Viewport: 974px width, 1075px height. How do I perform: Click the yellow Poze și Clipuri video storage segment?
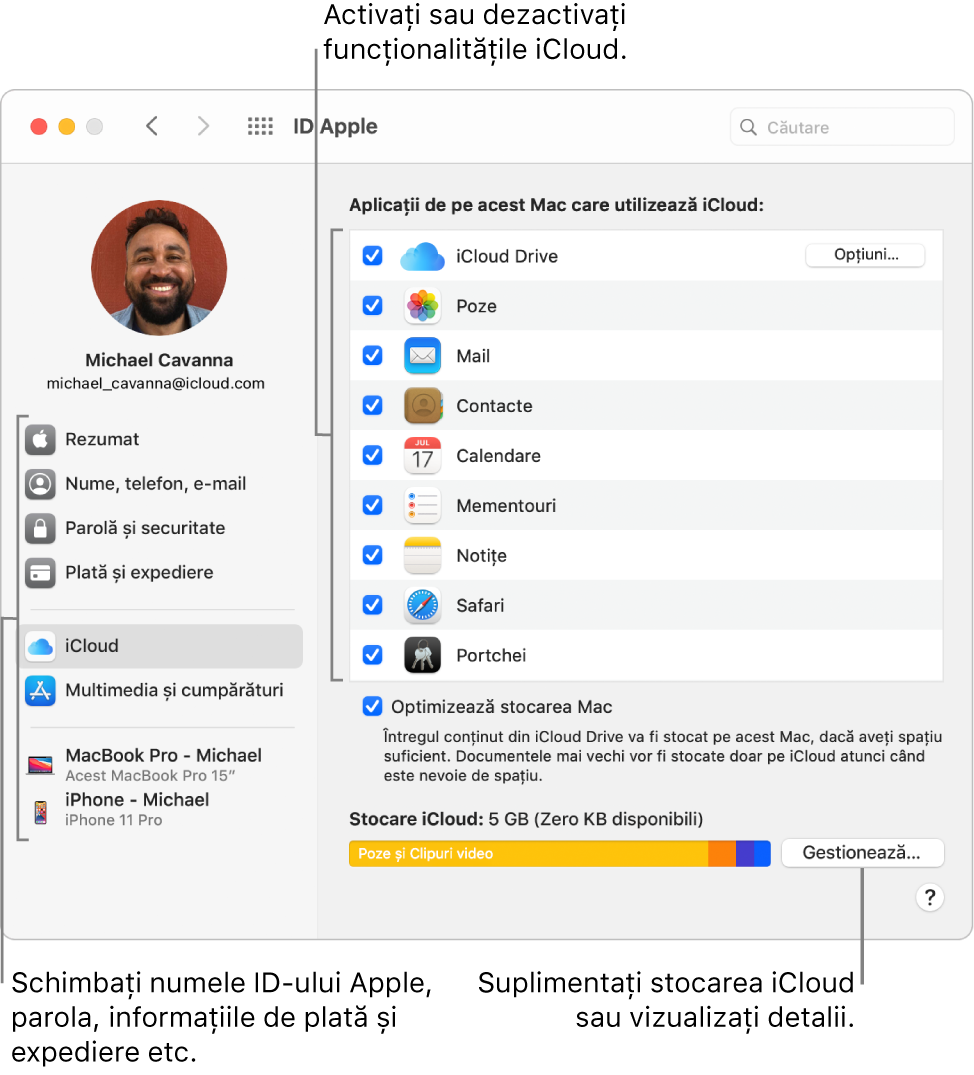tap(528, 854)
